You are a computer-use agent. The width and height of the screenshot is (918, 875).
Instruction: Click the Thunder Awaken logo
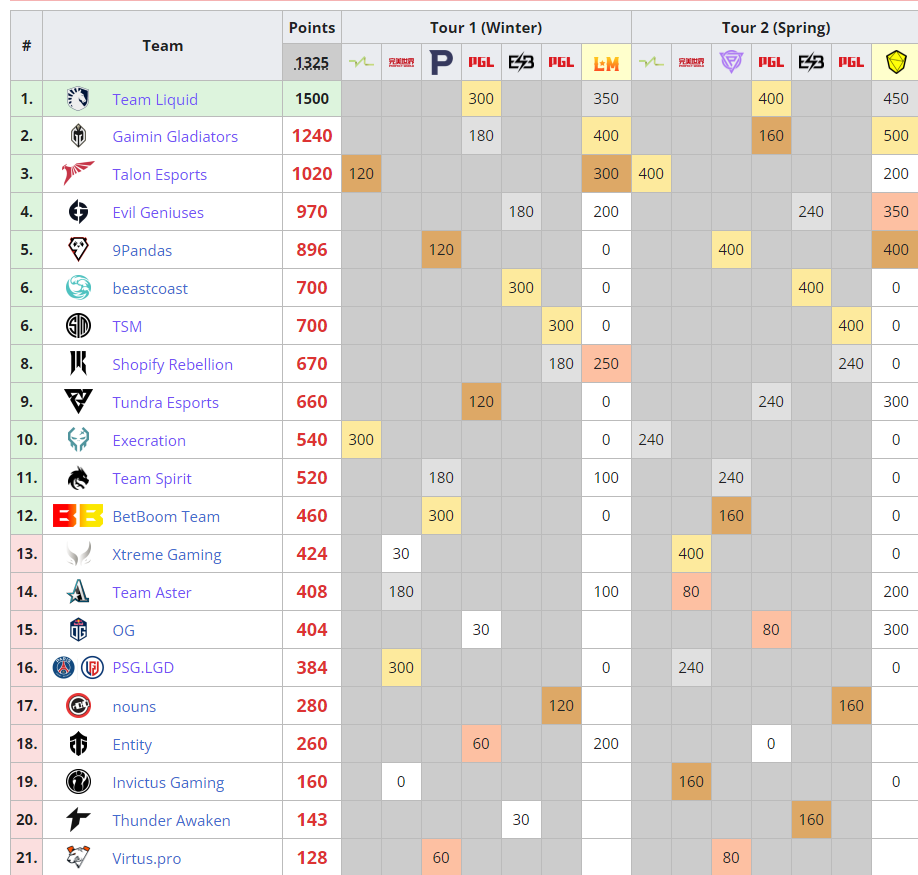(x=78, y=819)
